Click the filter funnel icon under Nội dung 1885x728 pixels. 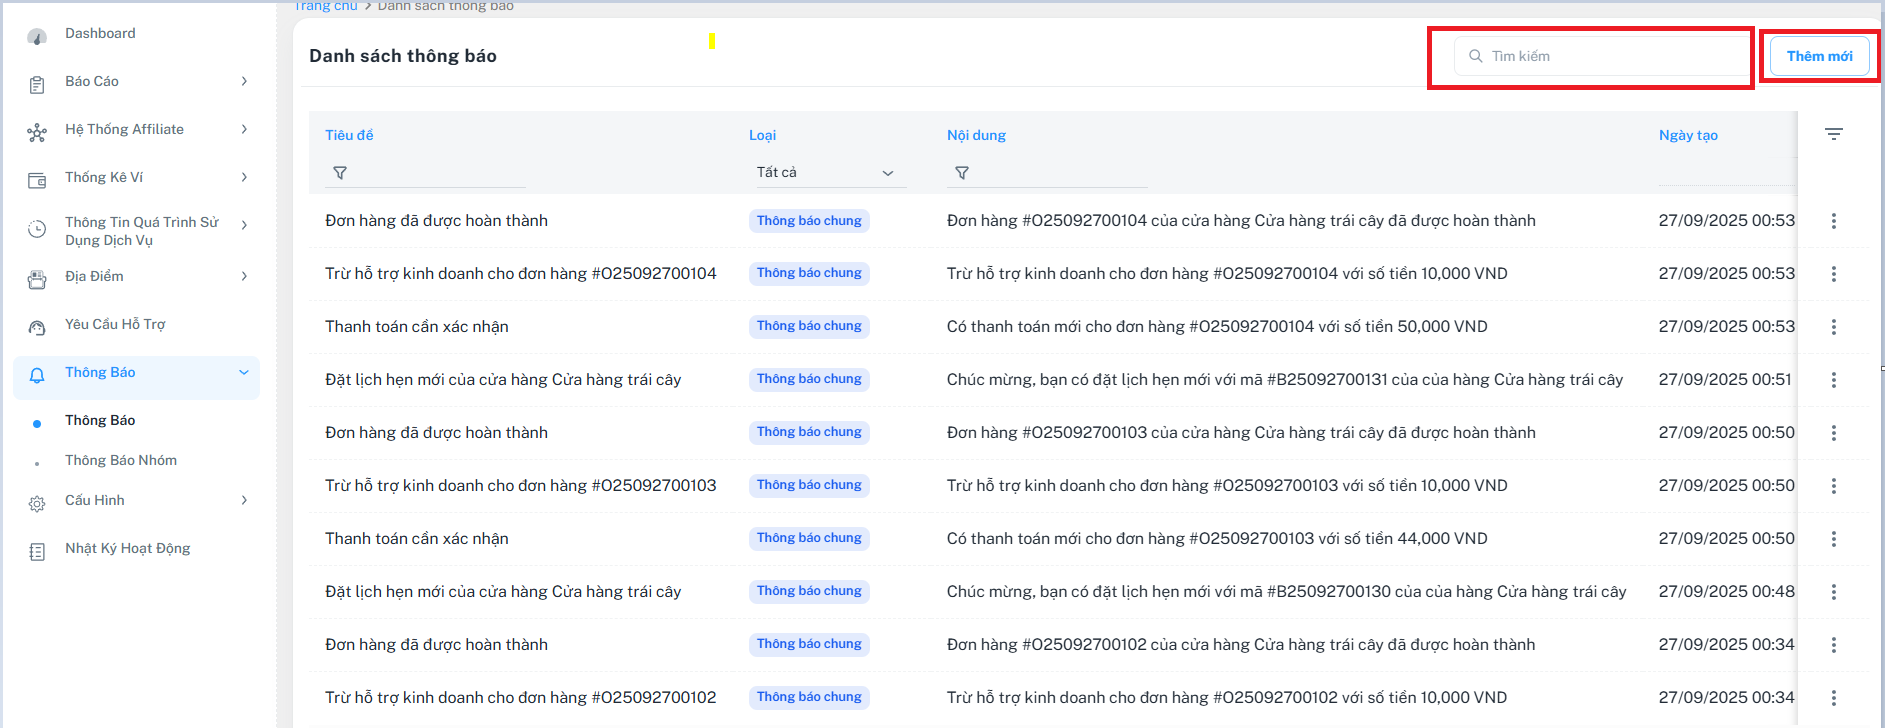[x=961, y=173]
